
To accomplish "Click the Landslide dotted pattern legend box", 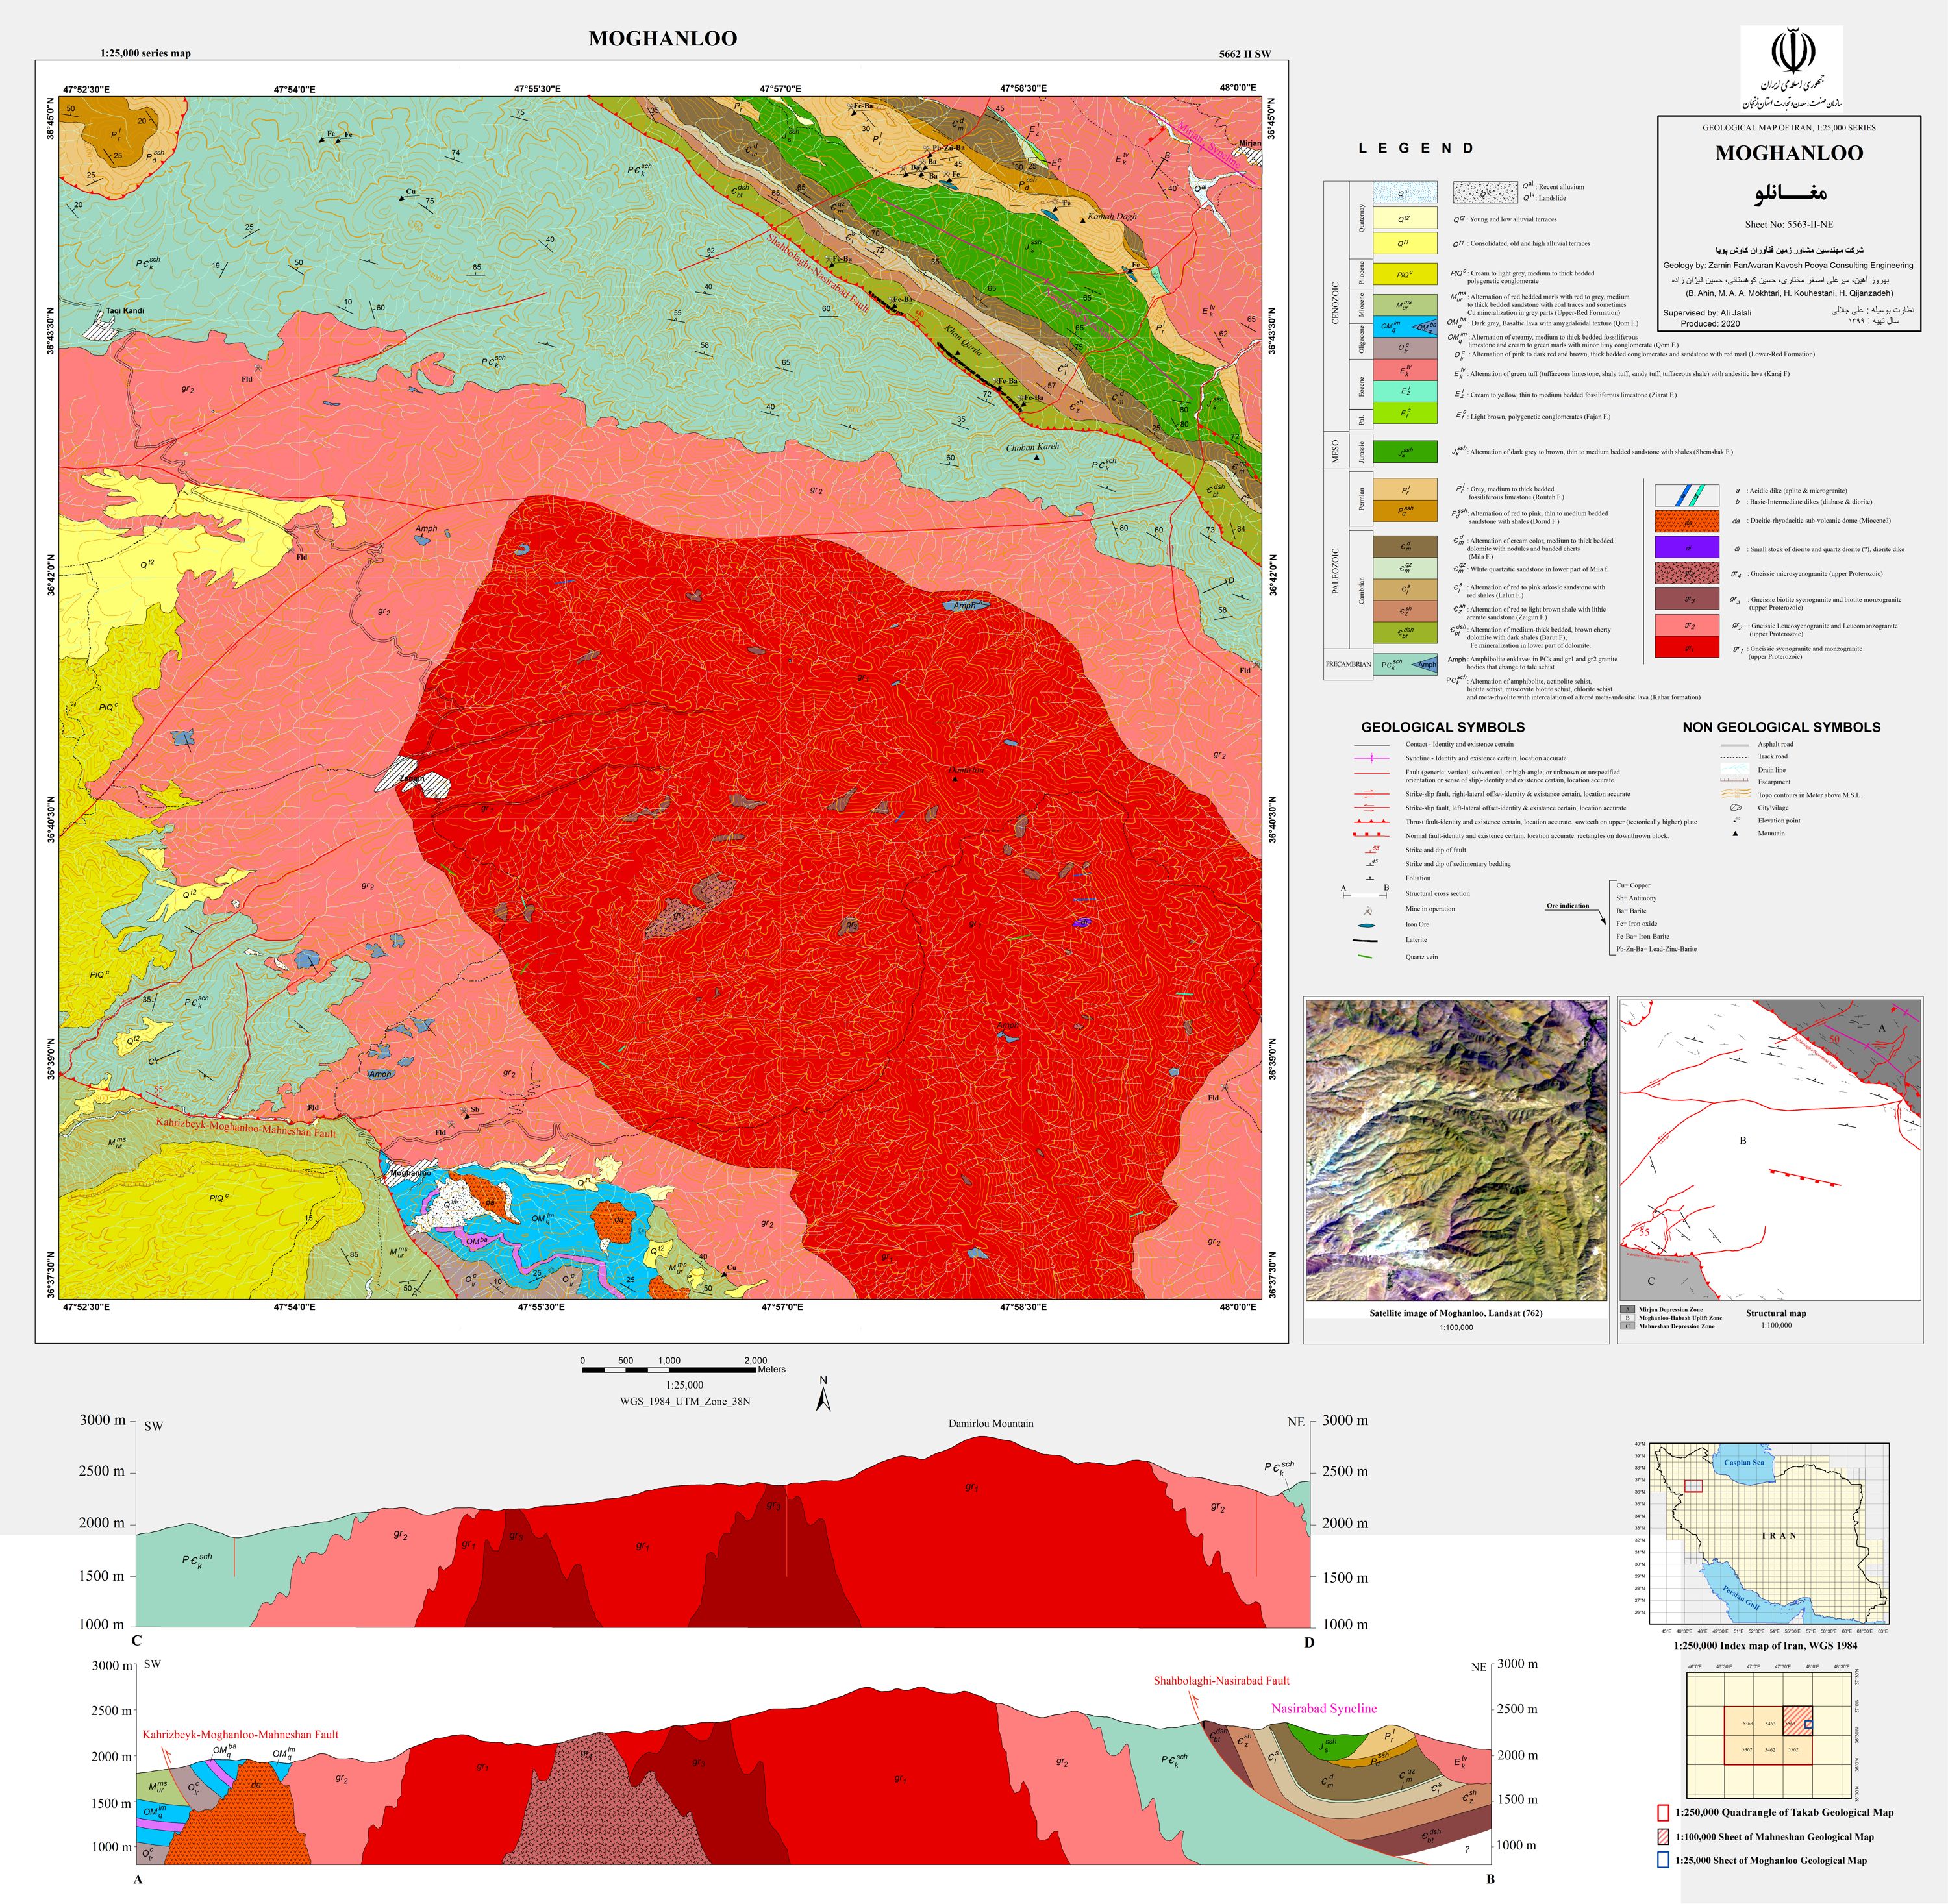I will pos(1485,192).
